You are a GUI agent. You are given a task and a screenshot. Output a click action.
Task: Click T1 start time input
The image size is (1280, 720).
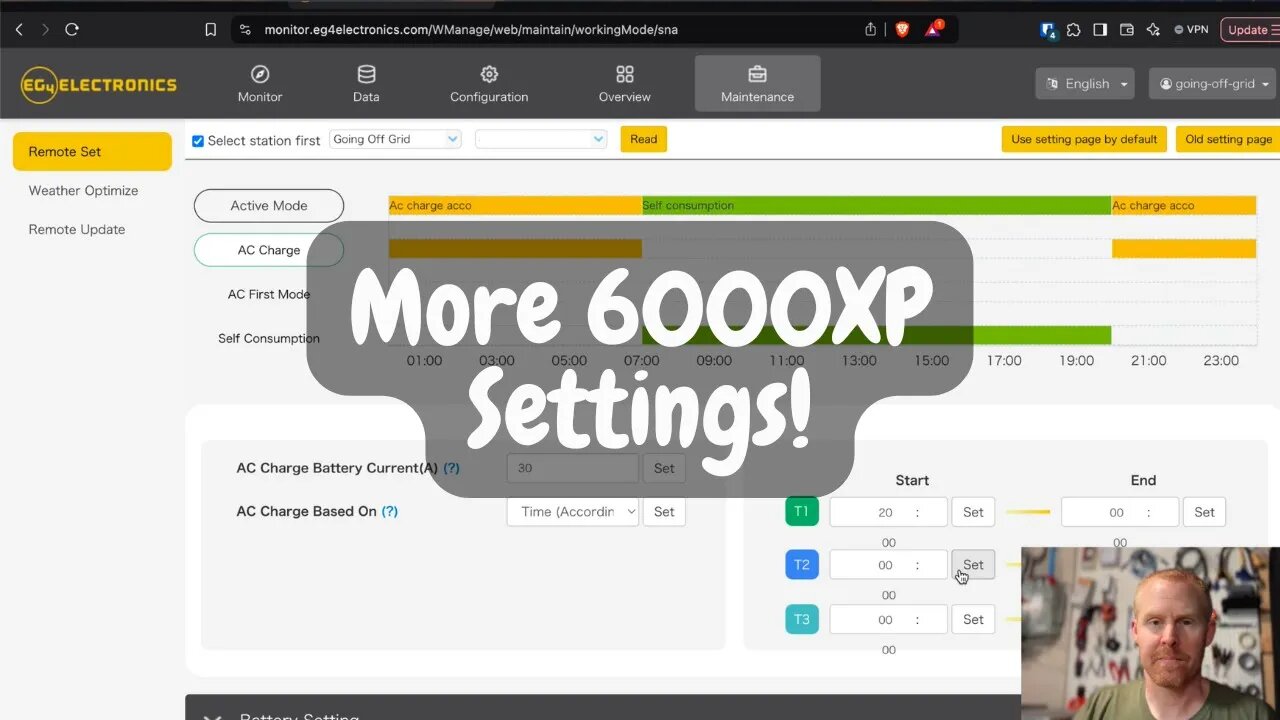tap(888, 512)
